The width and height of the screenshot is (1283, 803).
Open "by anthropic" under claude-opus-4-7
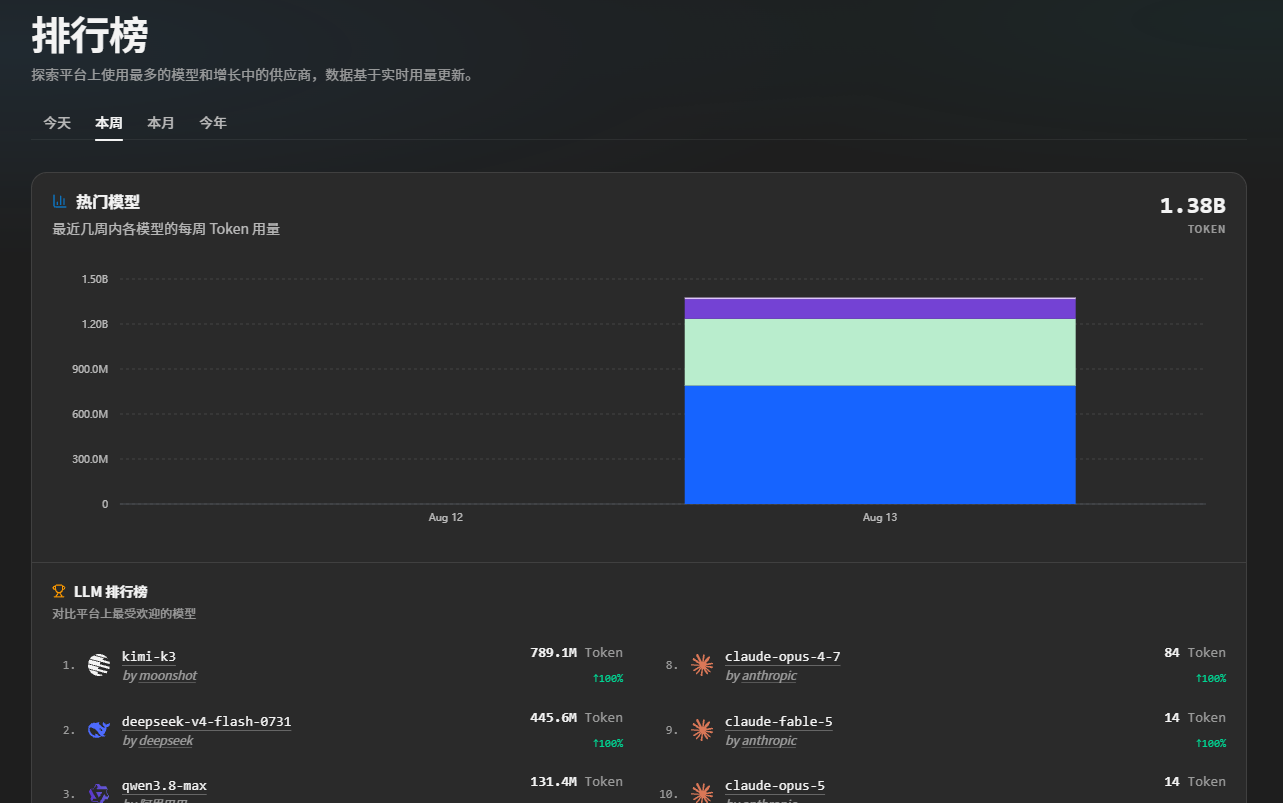(x=761, y=676)
